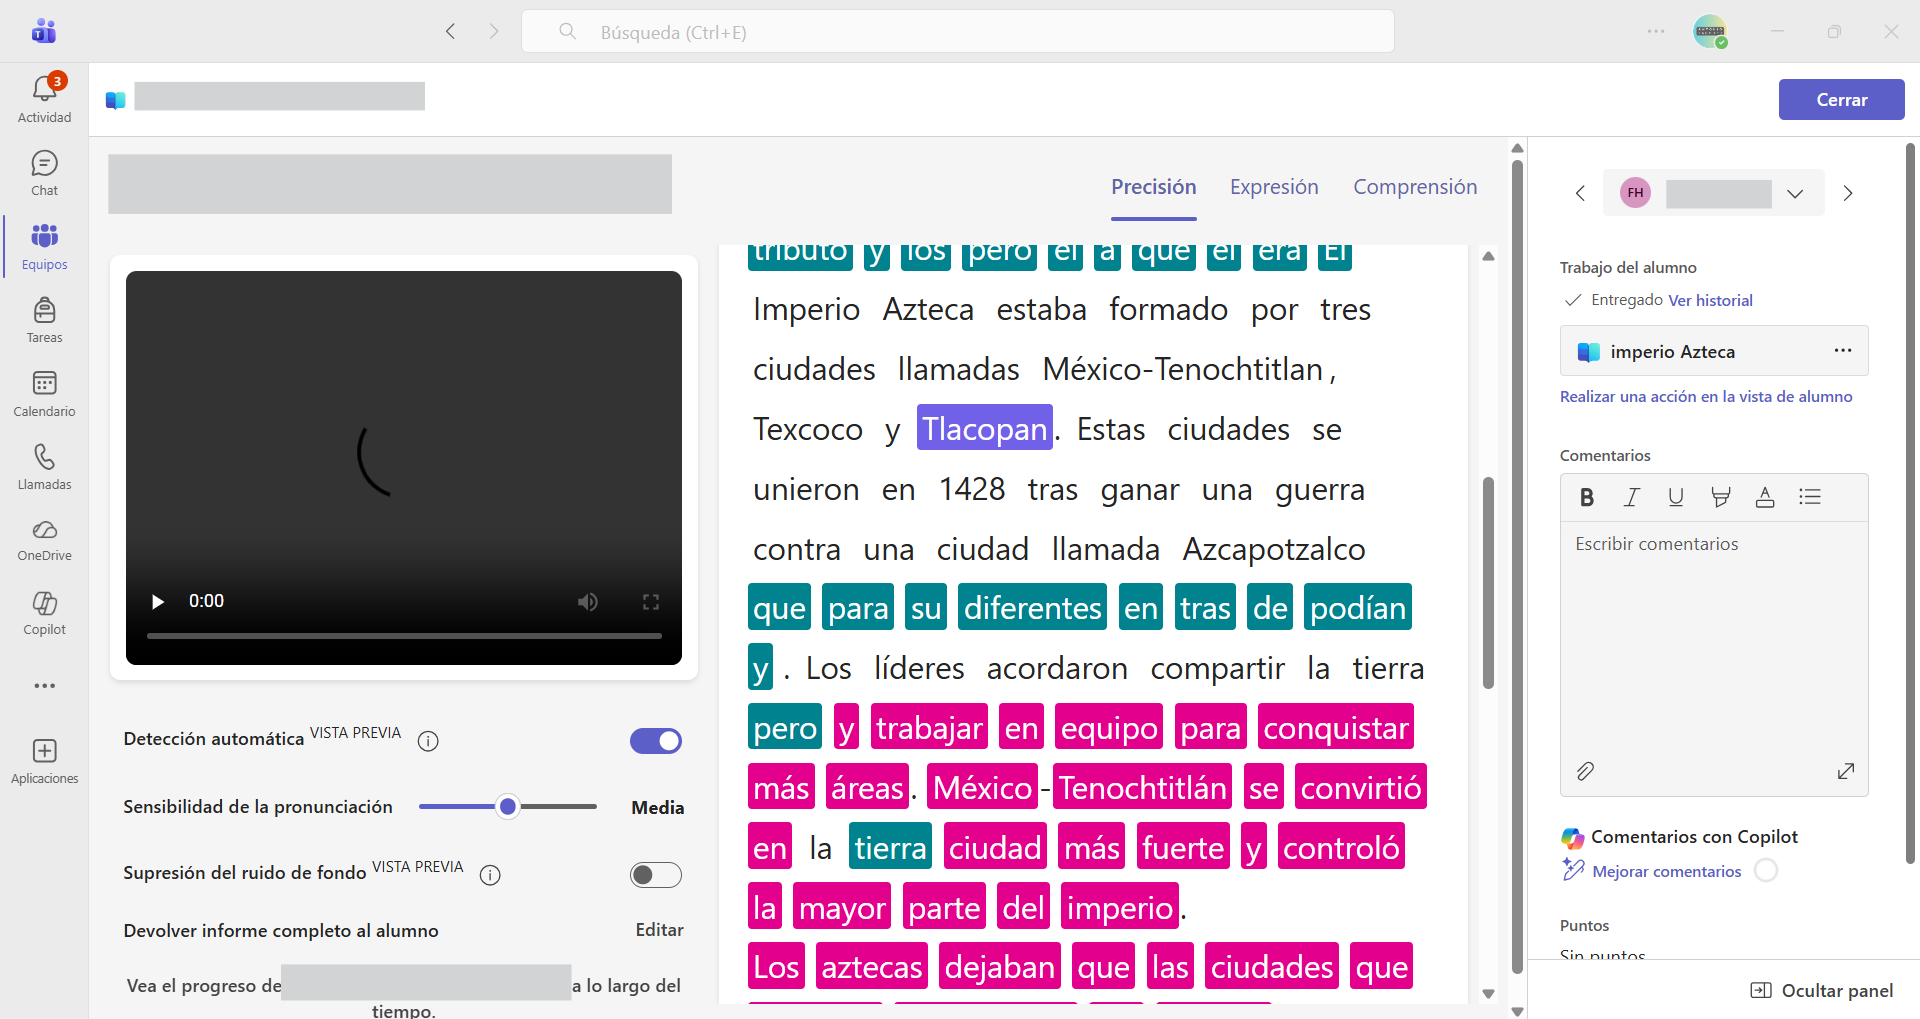Switch to the Comprensión tab
Viewport: 1920px width, 1019px height.
click(x=1415, y=187)
